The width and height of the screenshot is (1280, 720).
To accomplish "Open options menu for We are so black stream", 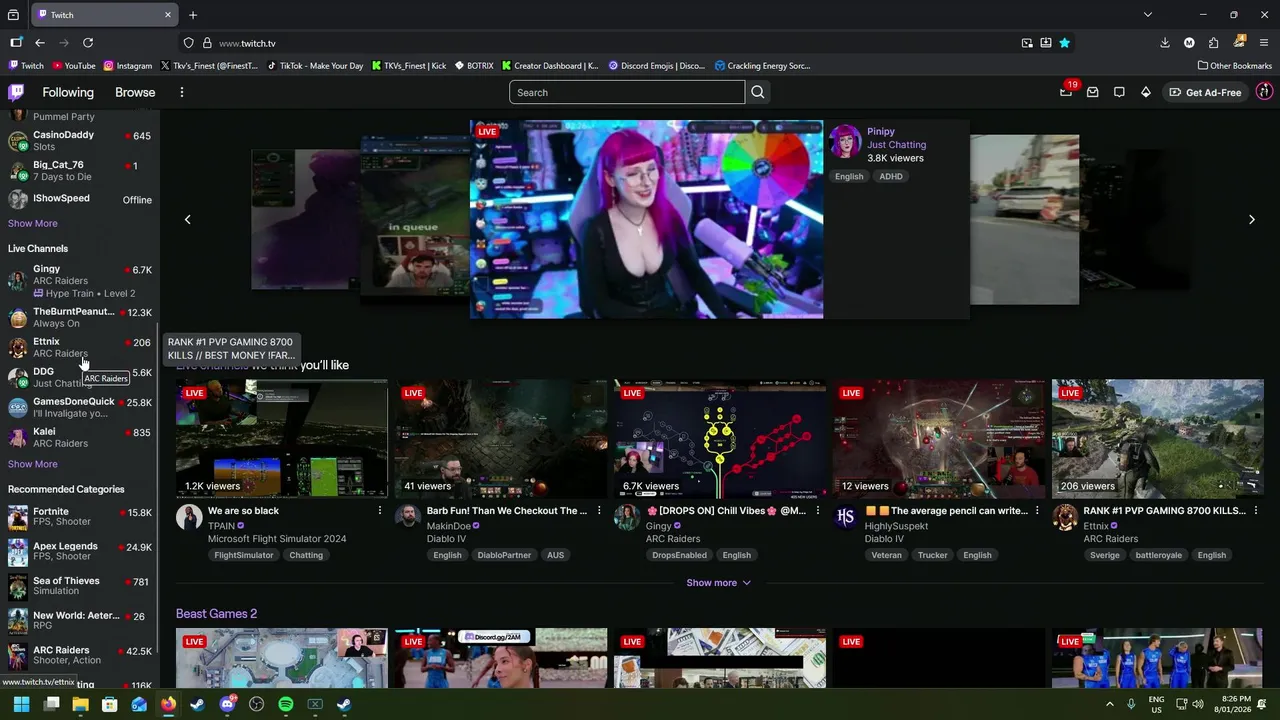I will 380,511.
